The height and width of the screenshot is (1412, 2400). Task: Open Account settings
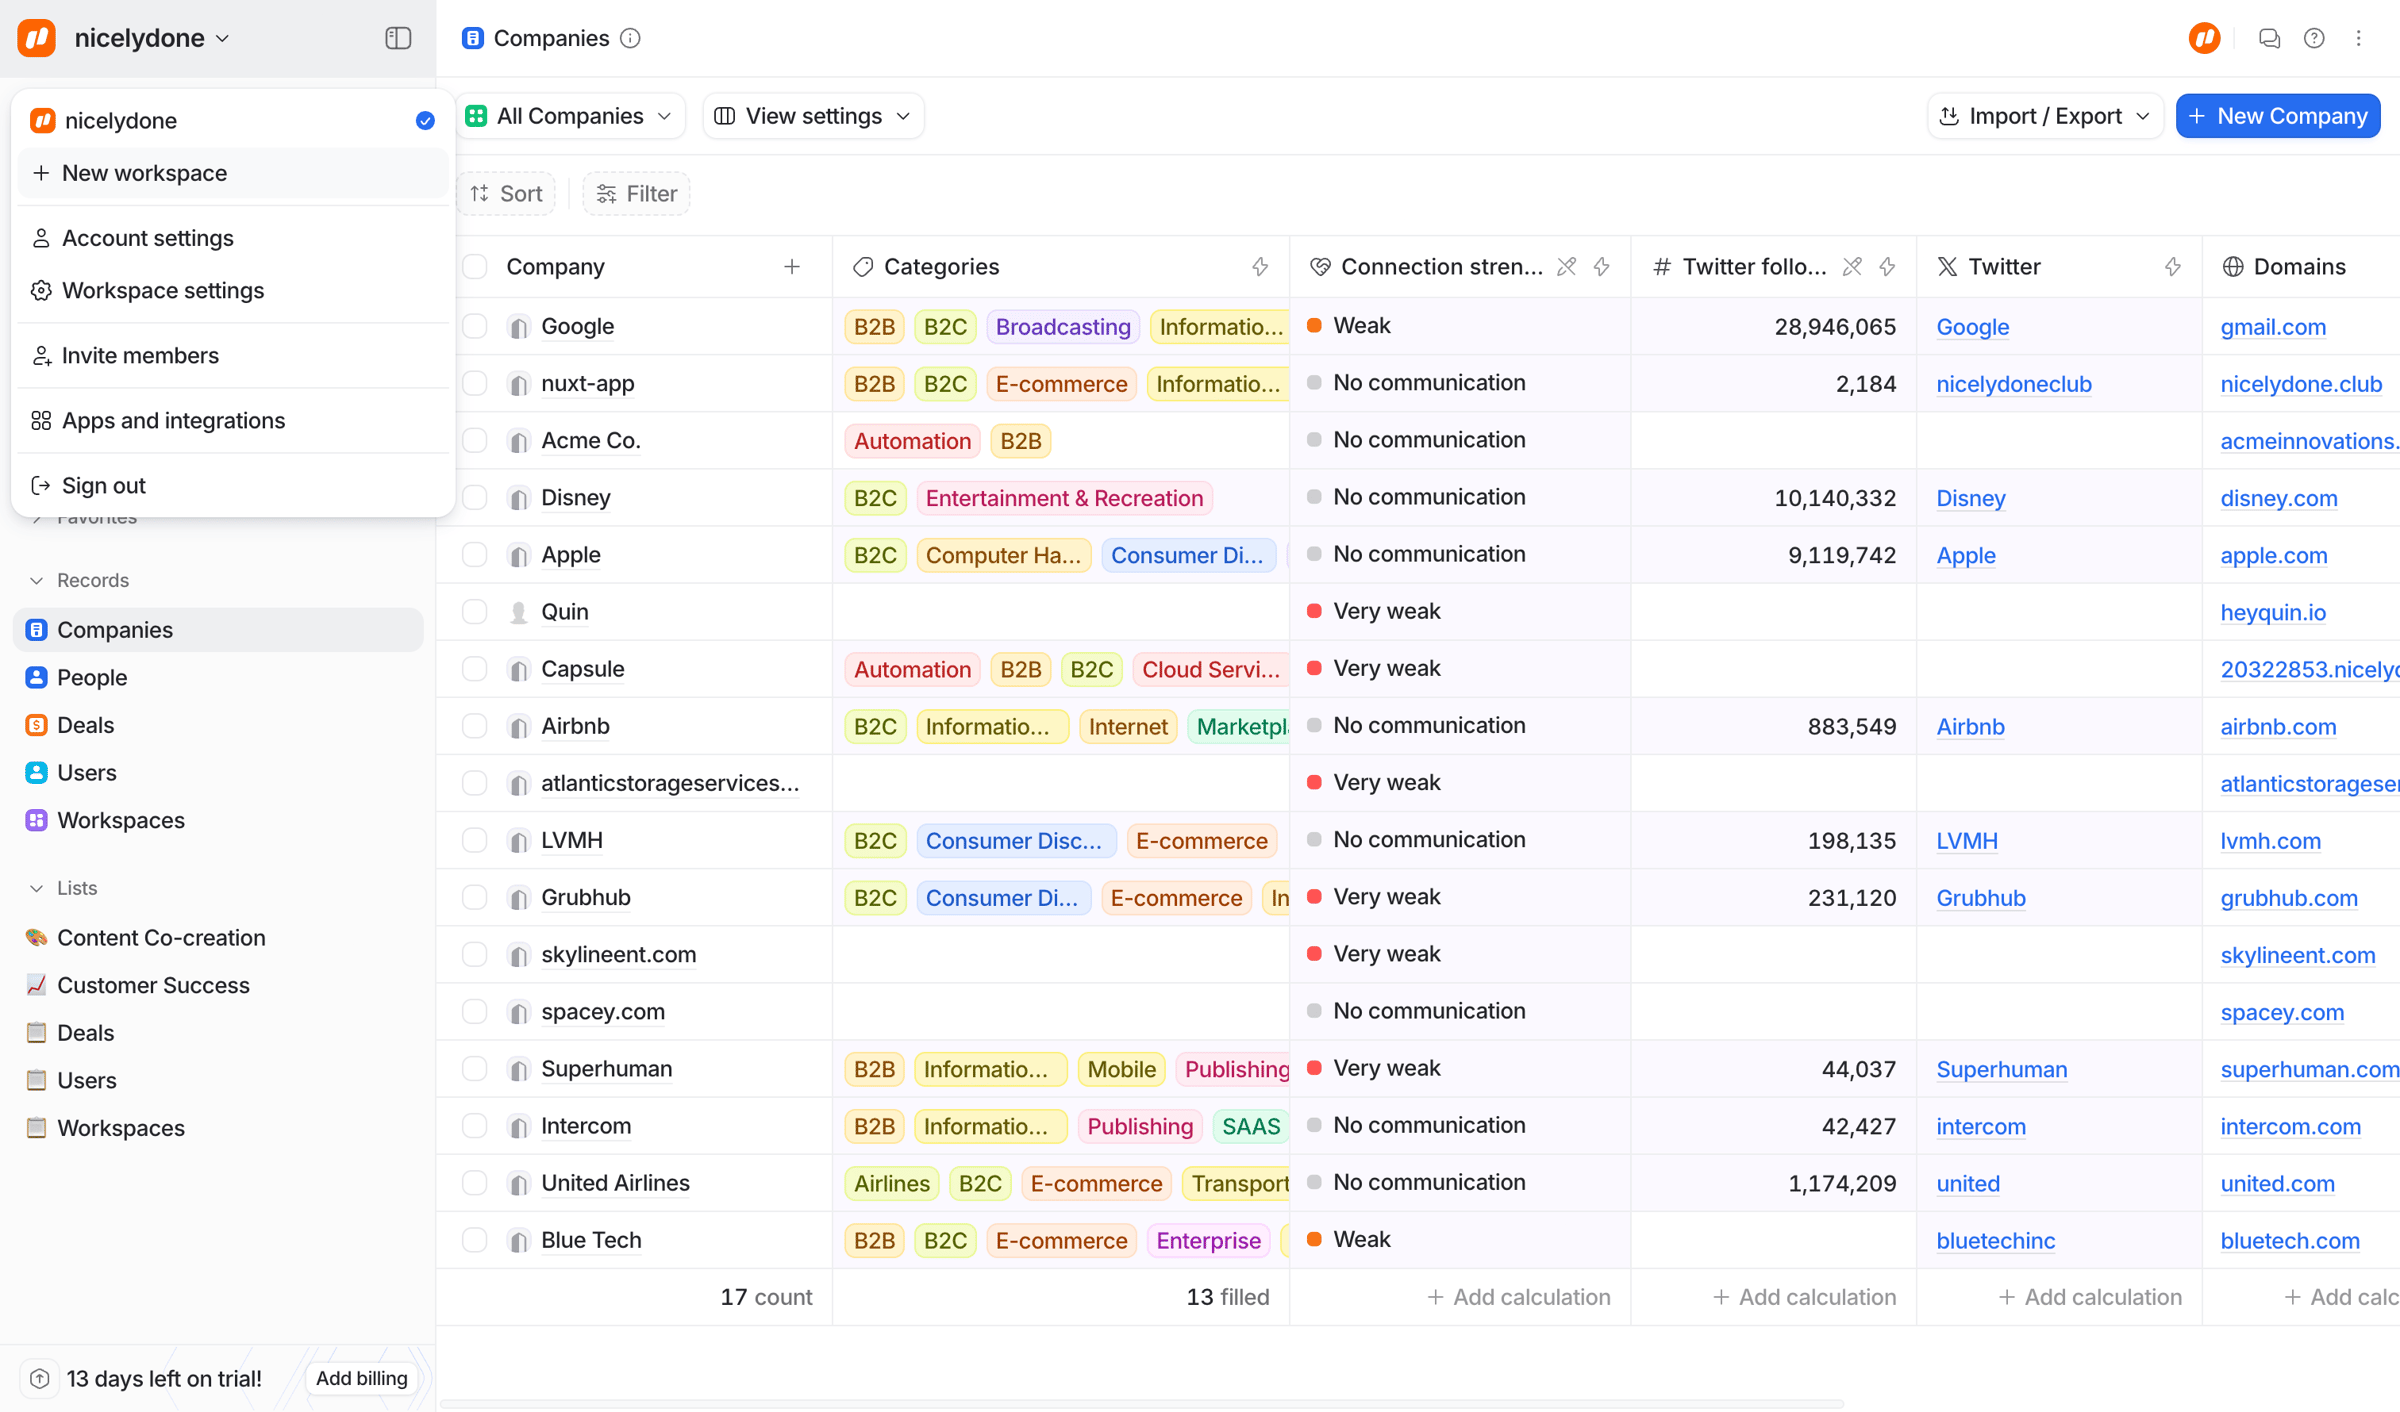[x=232, y=238]
